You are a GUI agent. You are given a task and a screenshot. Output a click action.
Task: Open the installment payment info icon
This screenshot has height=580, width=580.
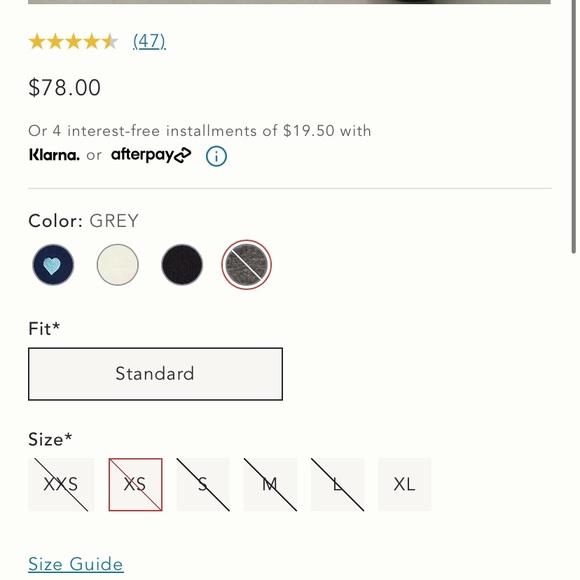pyautogui.click(x=216, y=156)
